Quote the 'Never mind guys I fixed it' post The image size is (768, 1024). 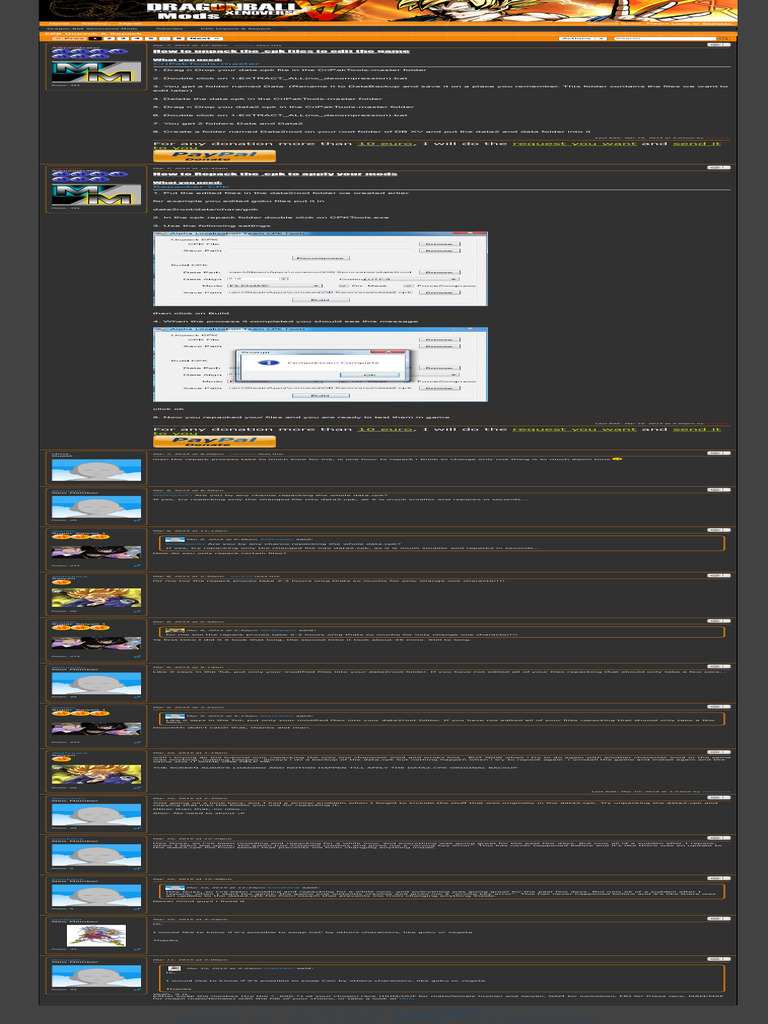tap(718, 878)
